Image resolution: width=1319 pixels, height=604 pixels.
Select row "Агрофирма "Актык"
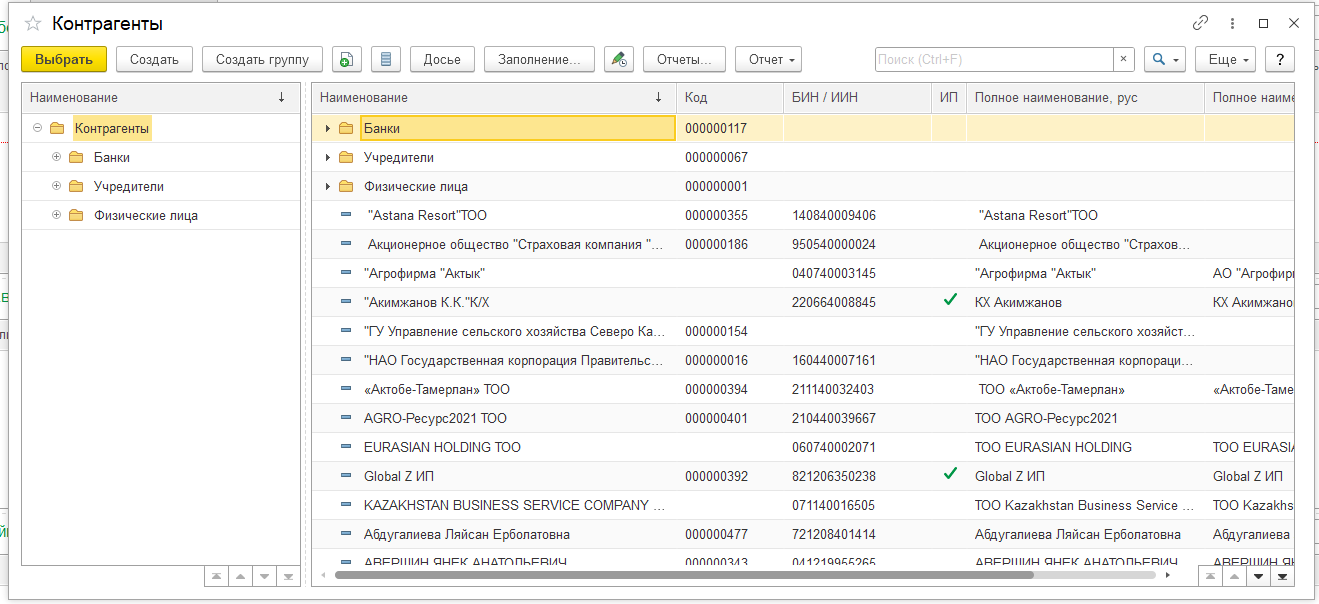(x=802, y=273)
